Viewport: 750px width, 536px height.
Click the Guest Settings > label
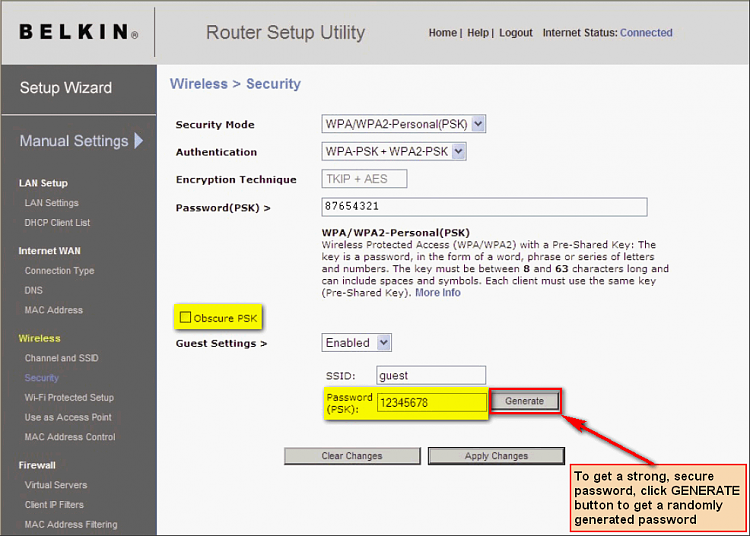[x=221, y=343]
